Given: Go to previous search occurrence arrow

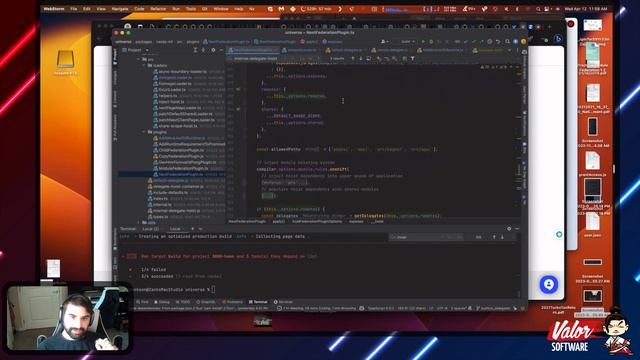Looking at the screenshot, I should (353, 58).
